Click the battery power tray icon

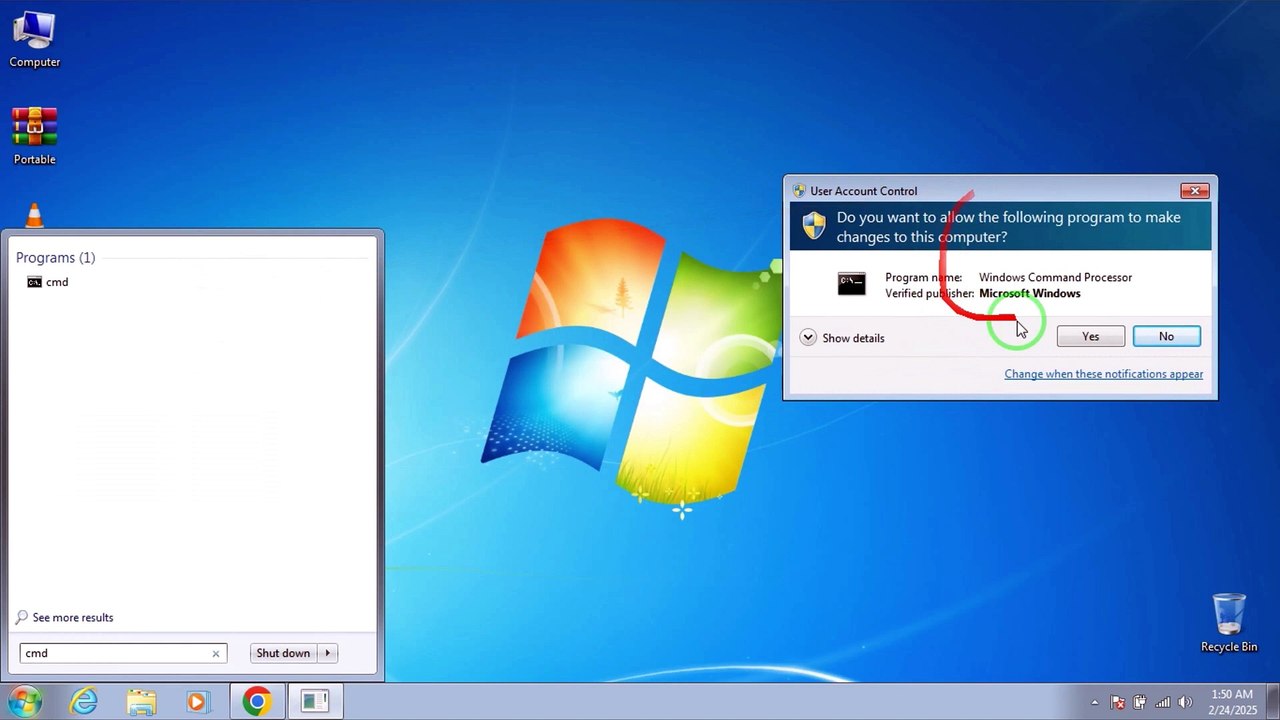coord(1140,702)
